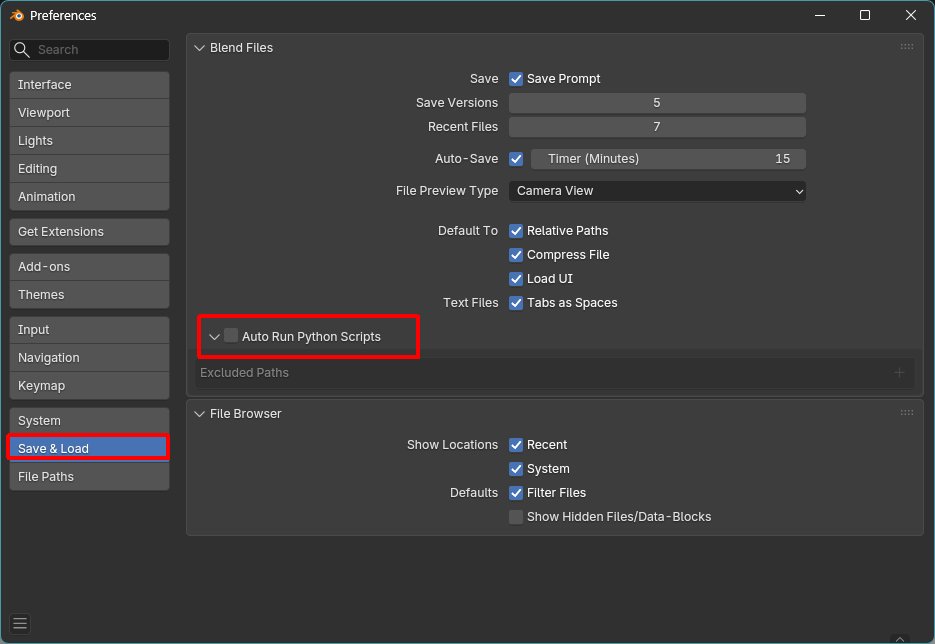Maximize the Preferences window

point(865,16)
